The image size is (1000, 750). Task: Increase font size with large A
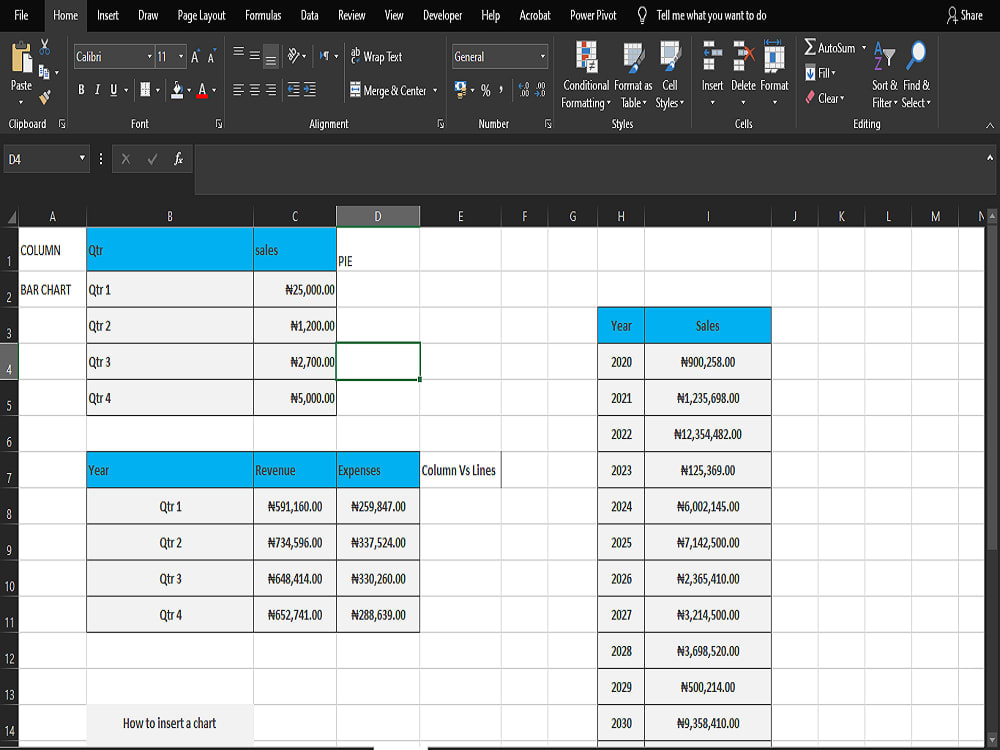click(195, 57)
